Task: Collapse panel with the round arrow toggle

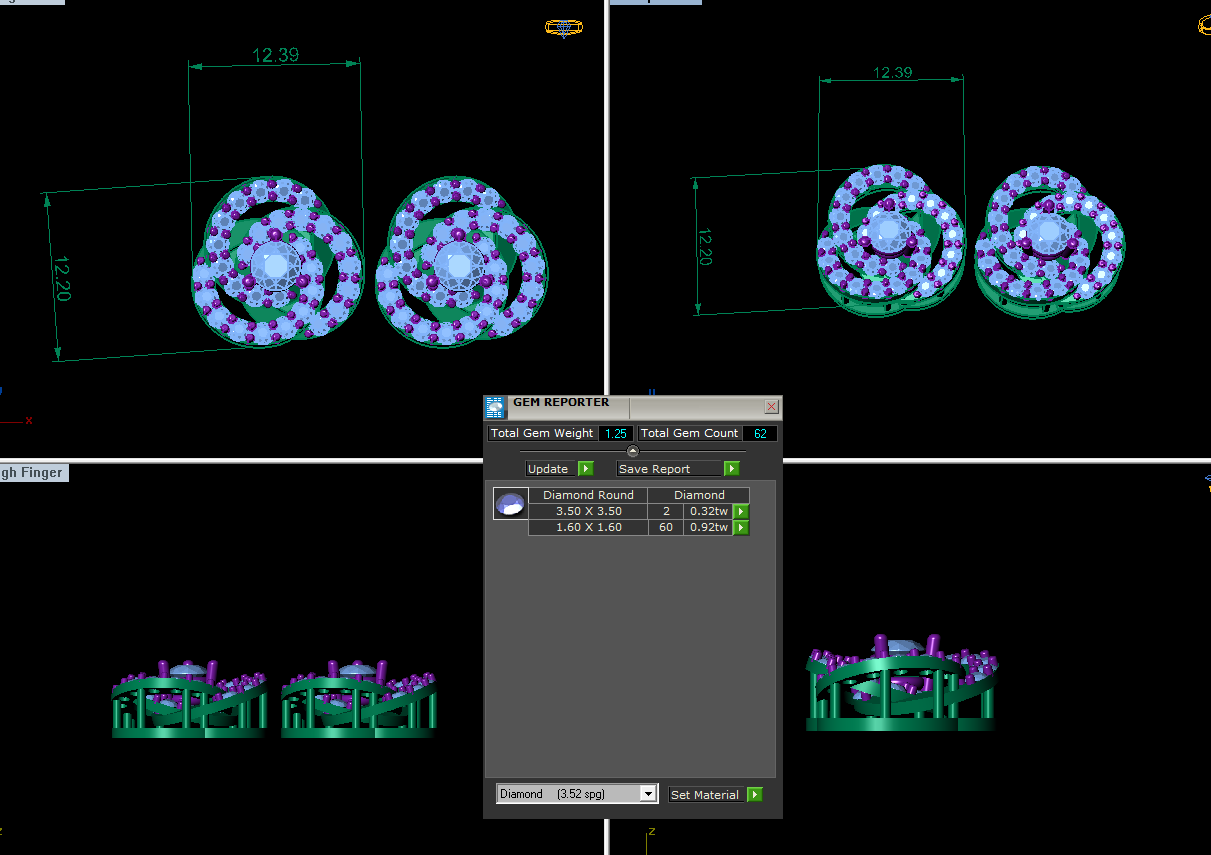Action: (633, 451)
